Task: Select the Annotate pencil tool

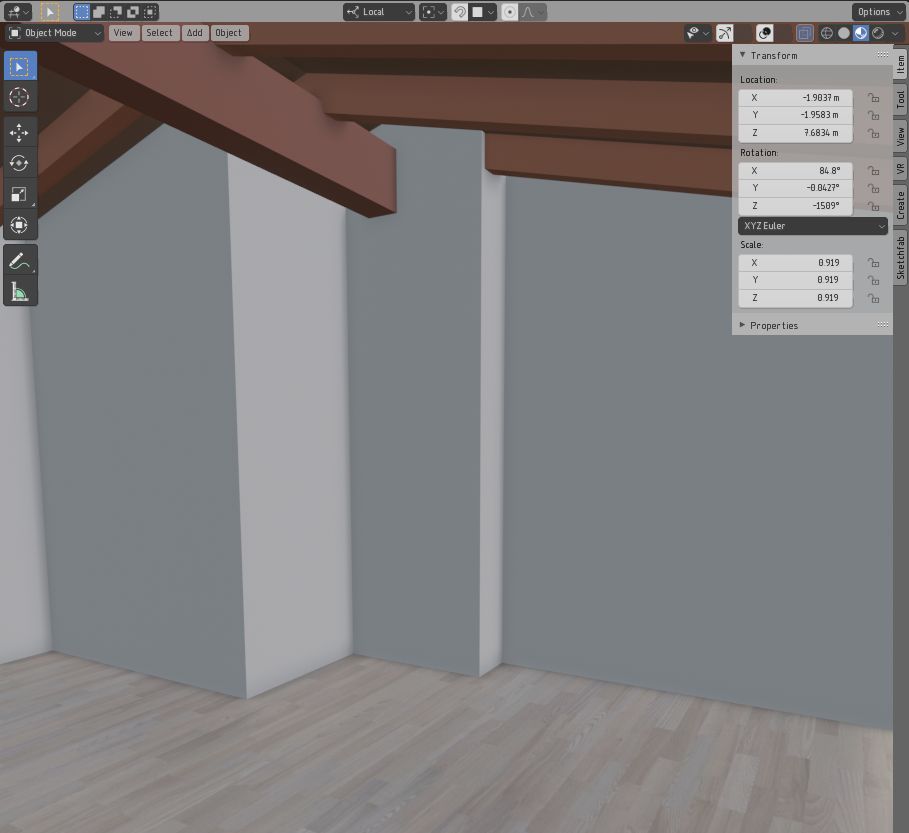Action: coord(20,260)
